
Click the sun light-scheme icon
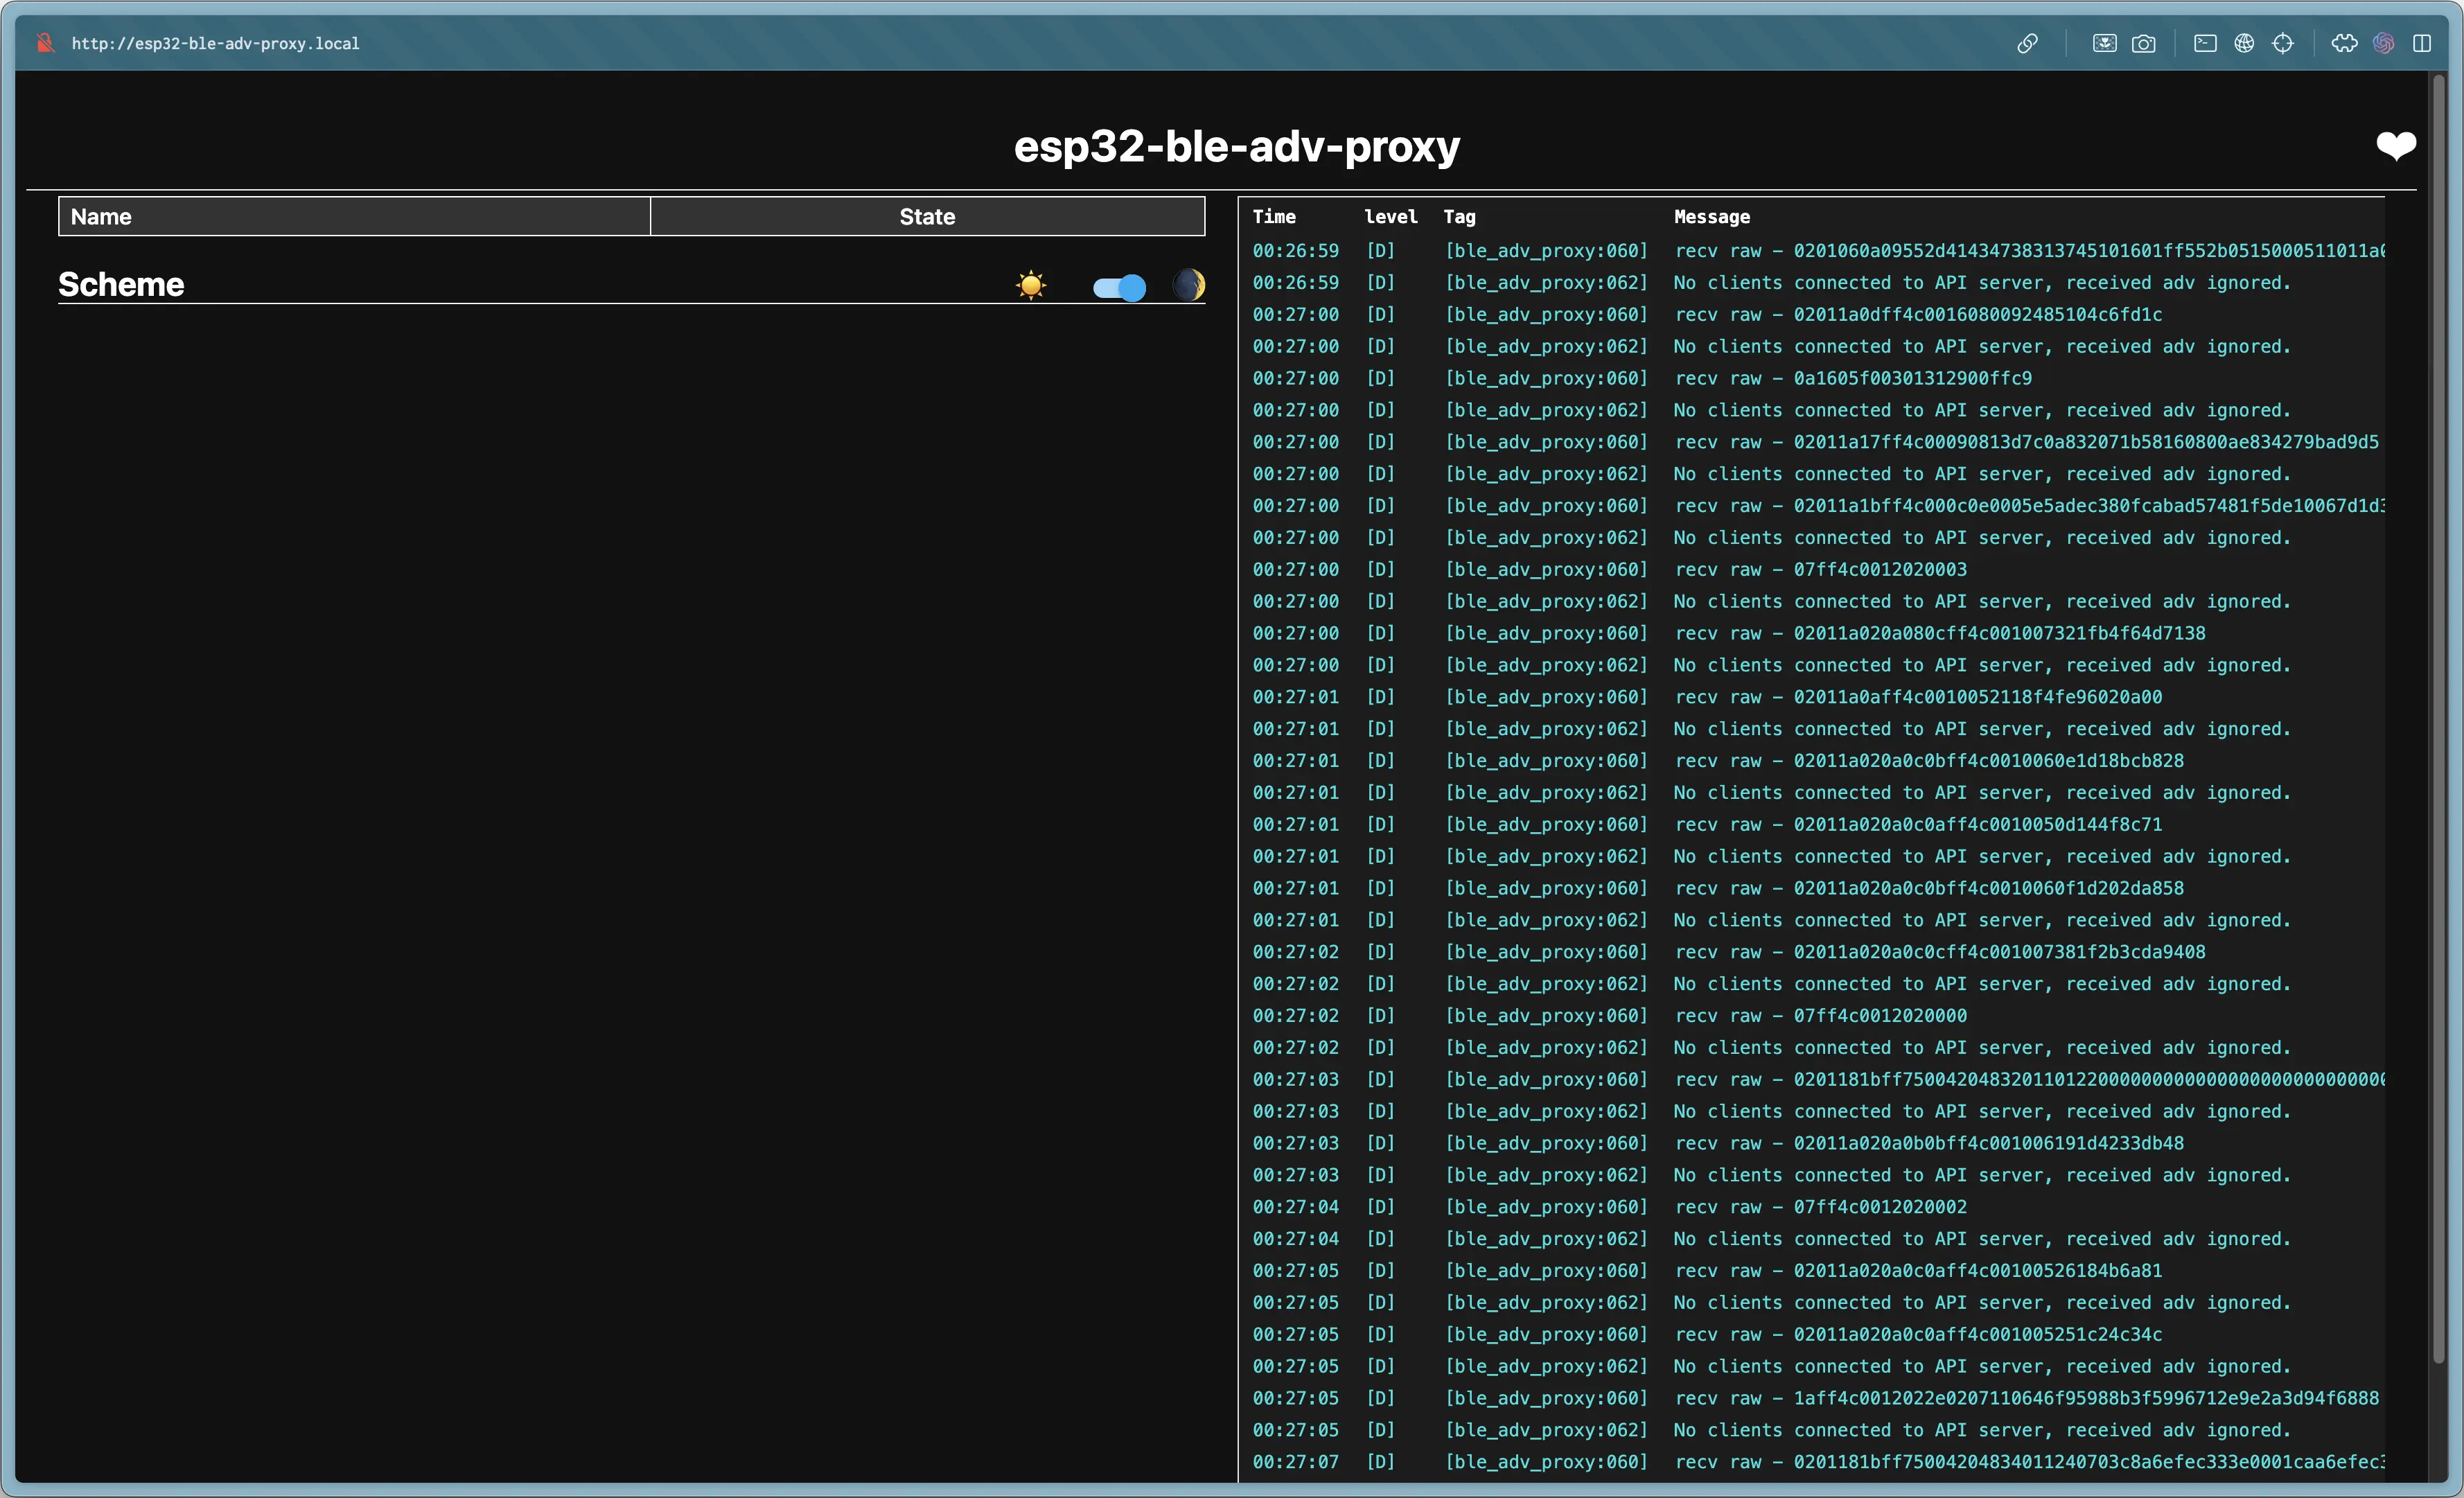click(1030, 286)
